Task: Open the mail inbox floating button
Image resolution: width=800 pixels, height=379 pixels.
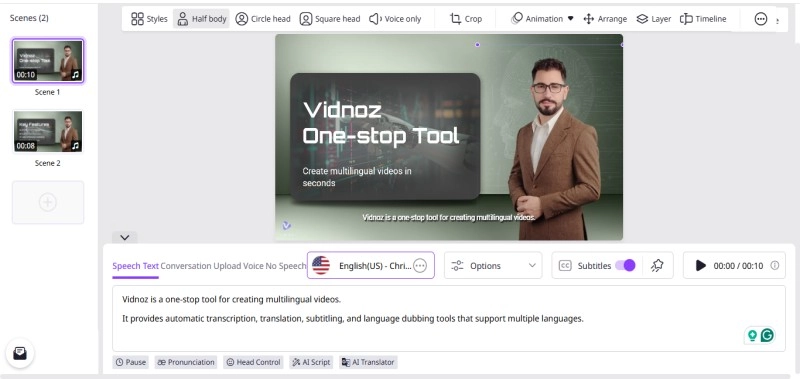Action: tap(19, 353)
